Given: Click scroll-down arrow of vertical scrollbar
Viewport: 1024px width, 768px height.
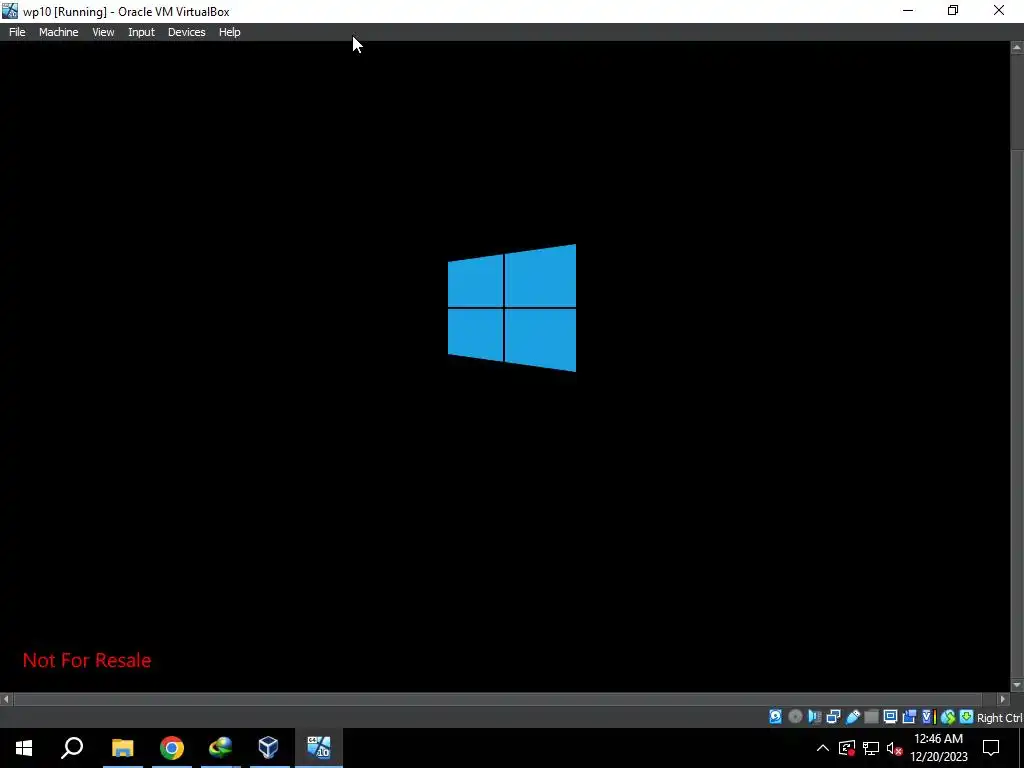Looking at the screenshot, I should [x=1017, y=685].
